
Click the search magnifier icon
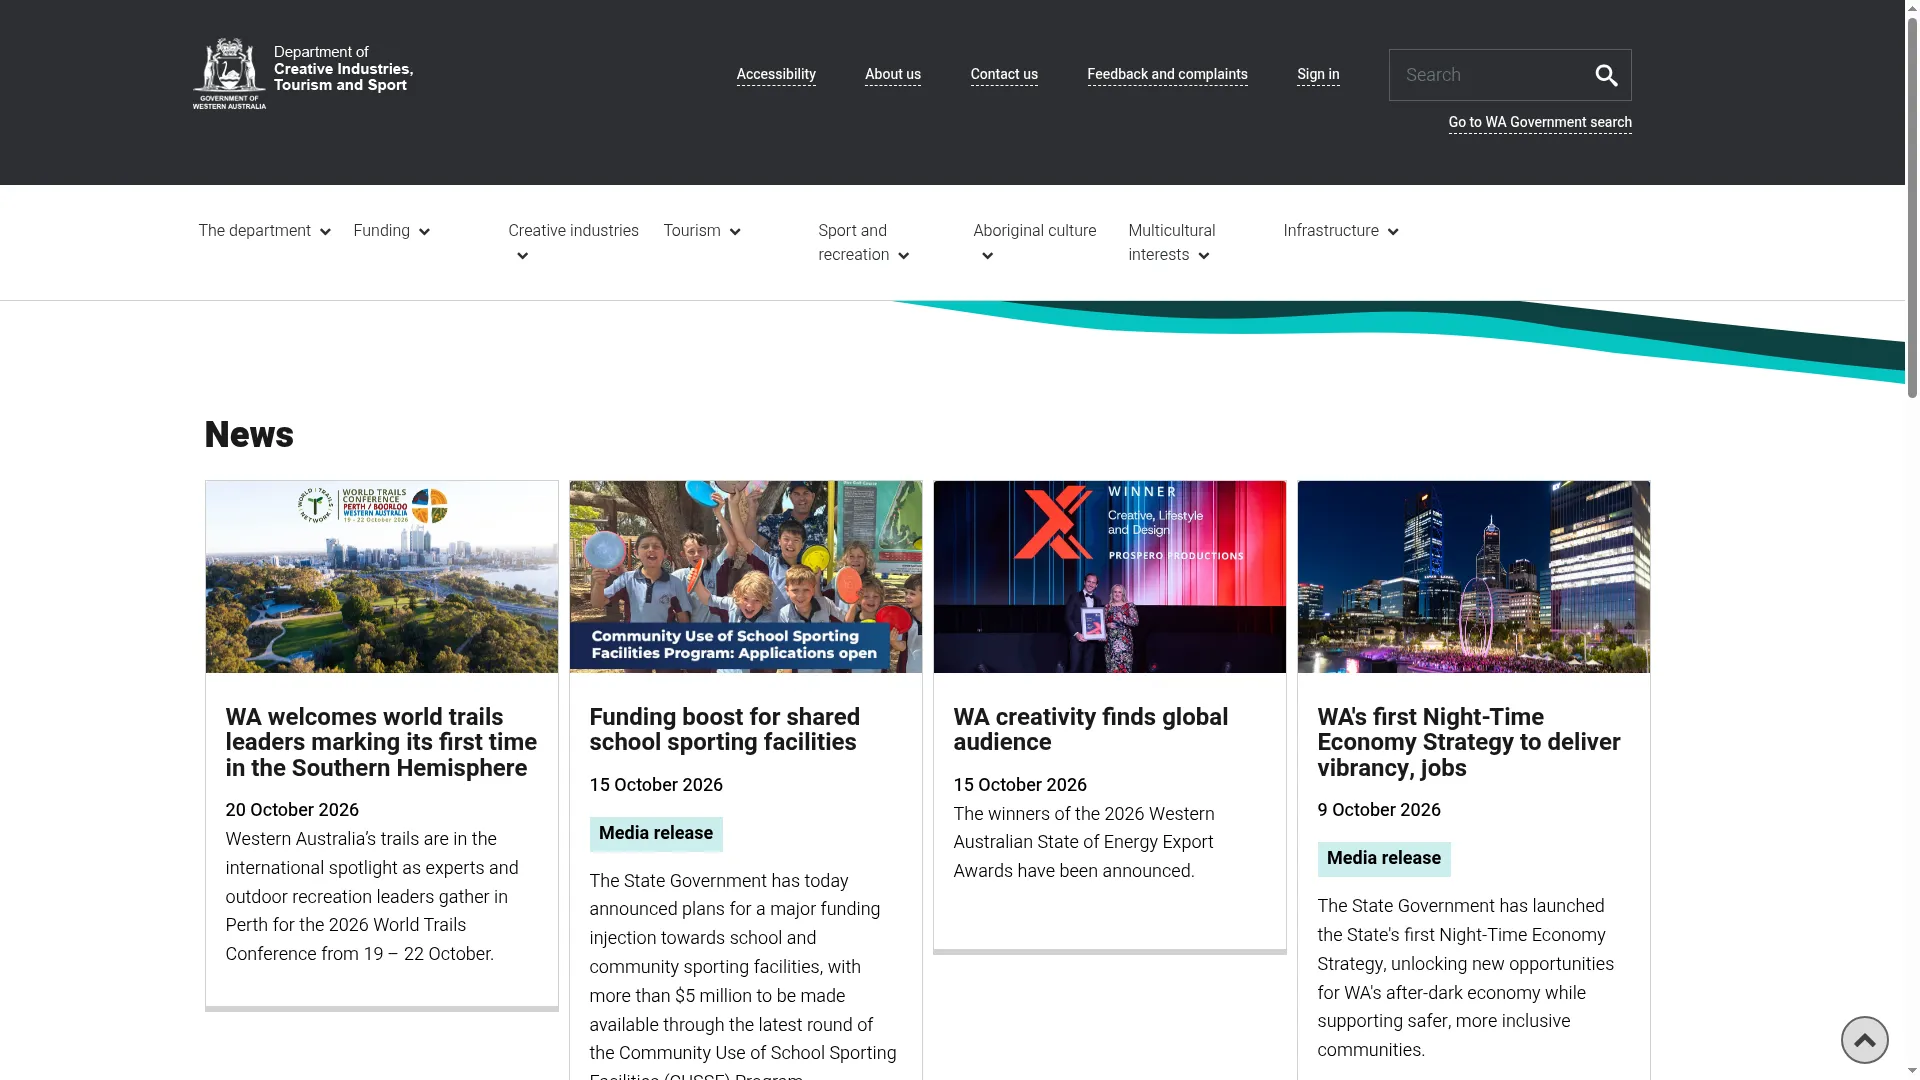point(1606,75)
